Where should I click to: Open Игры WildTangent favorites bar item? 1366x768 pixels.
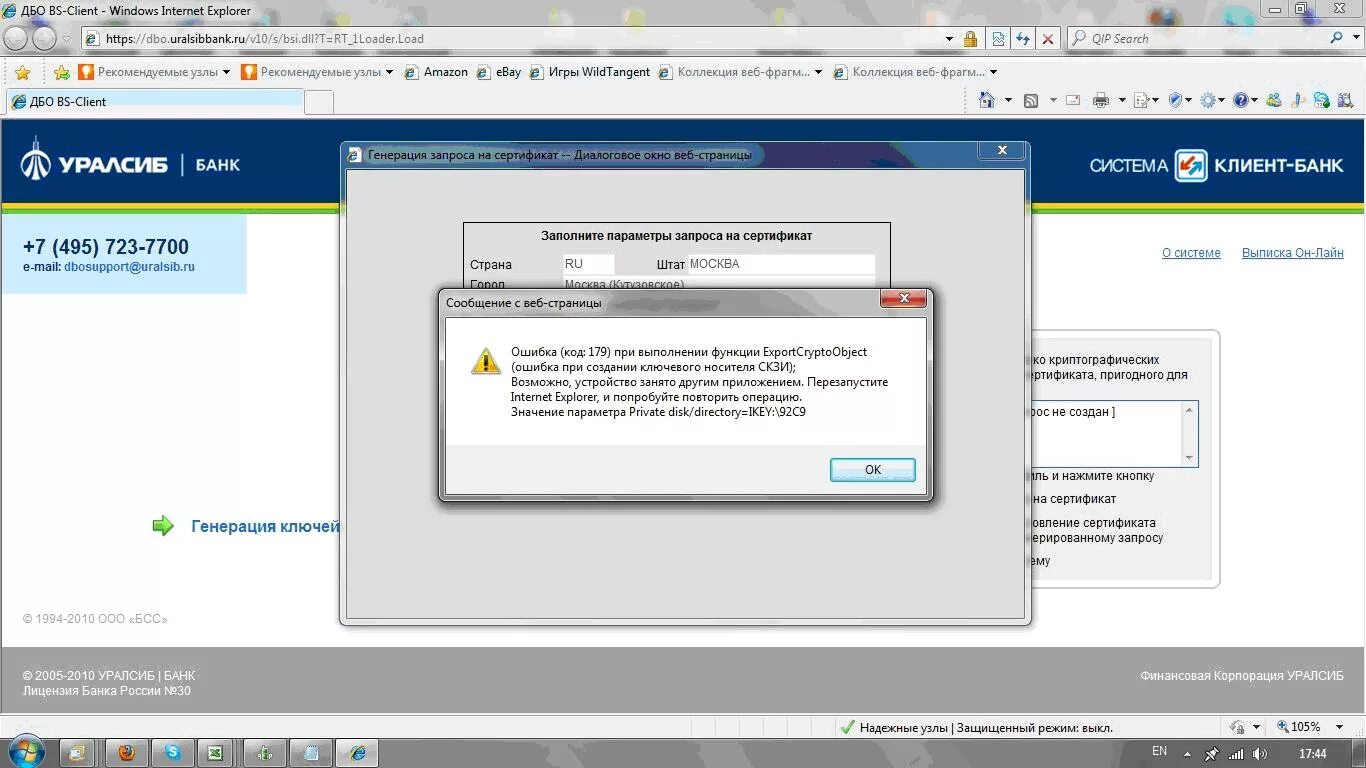coord(589,72)
